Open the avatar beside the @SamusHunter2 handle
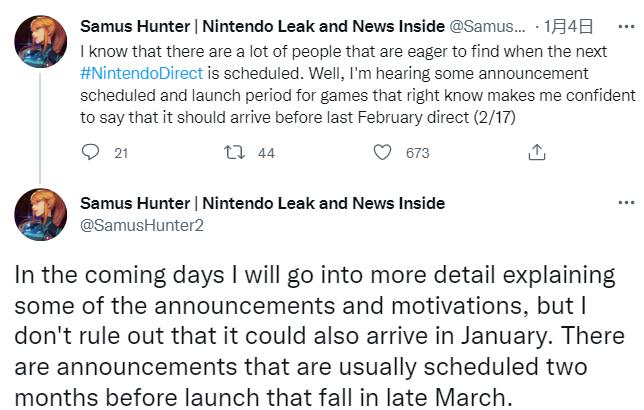This screenshot has height=410, width=644. [40, 214]
